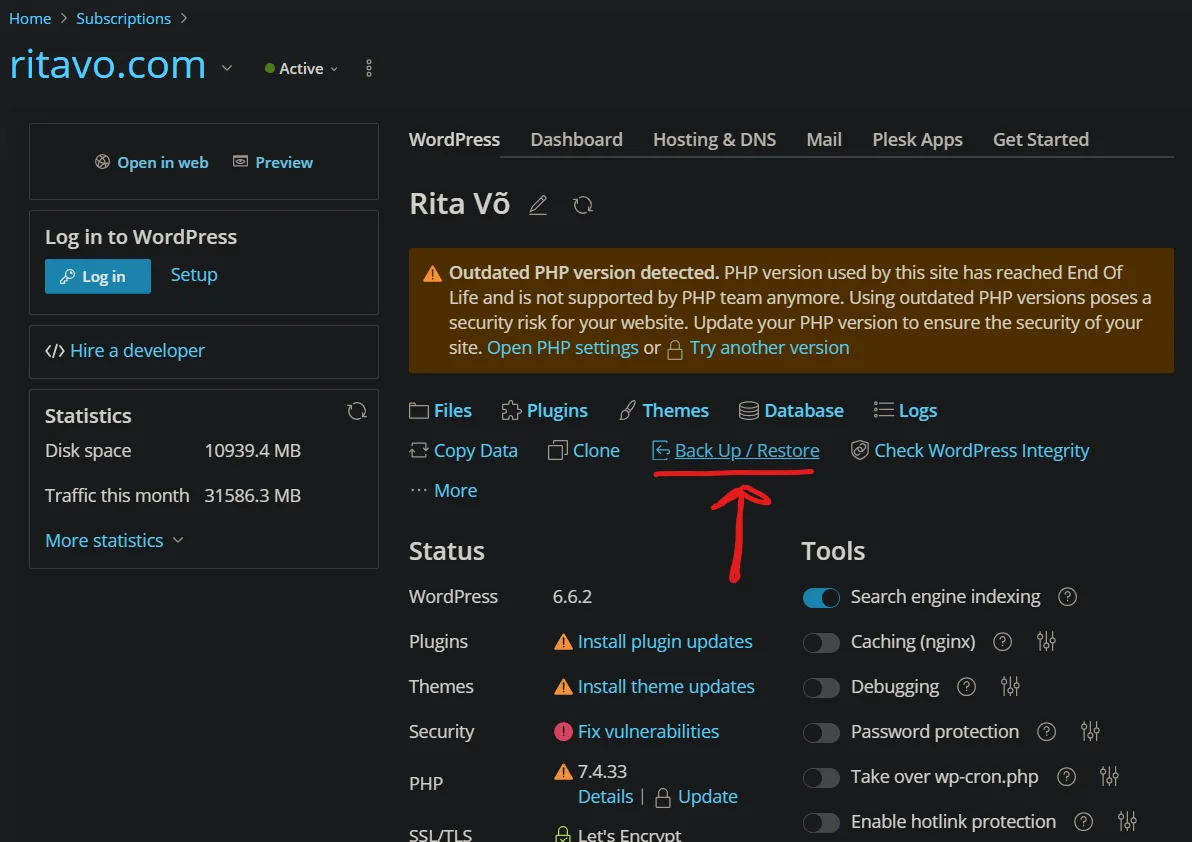Viewport: 1192px width, 842px height.
Task: Click Try another version link
Action: (x=769, y=348)
